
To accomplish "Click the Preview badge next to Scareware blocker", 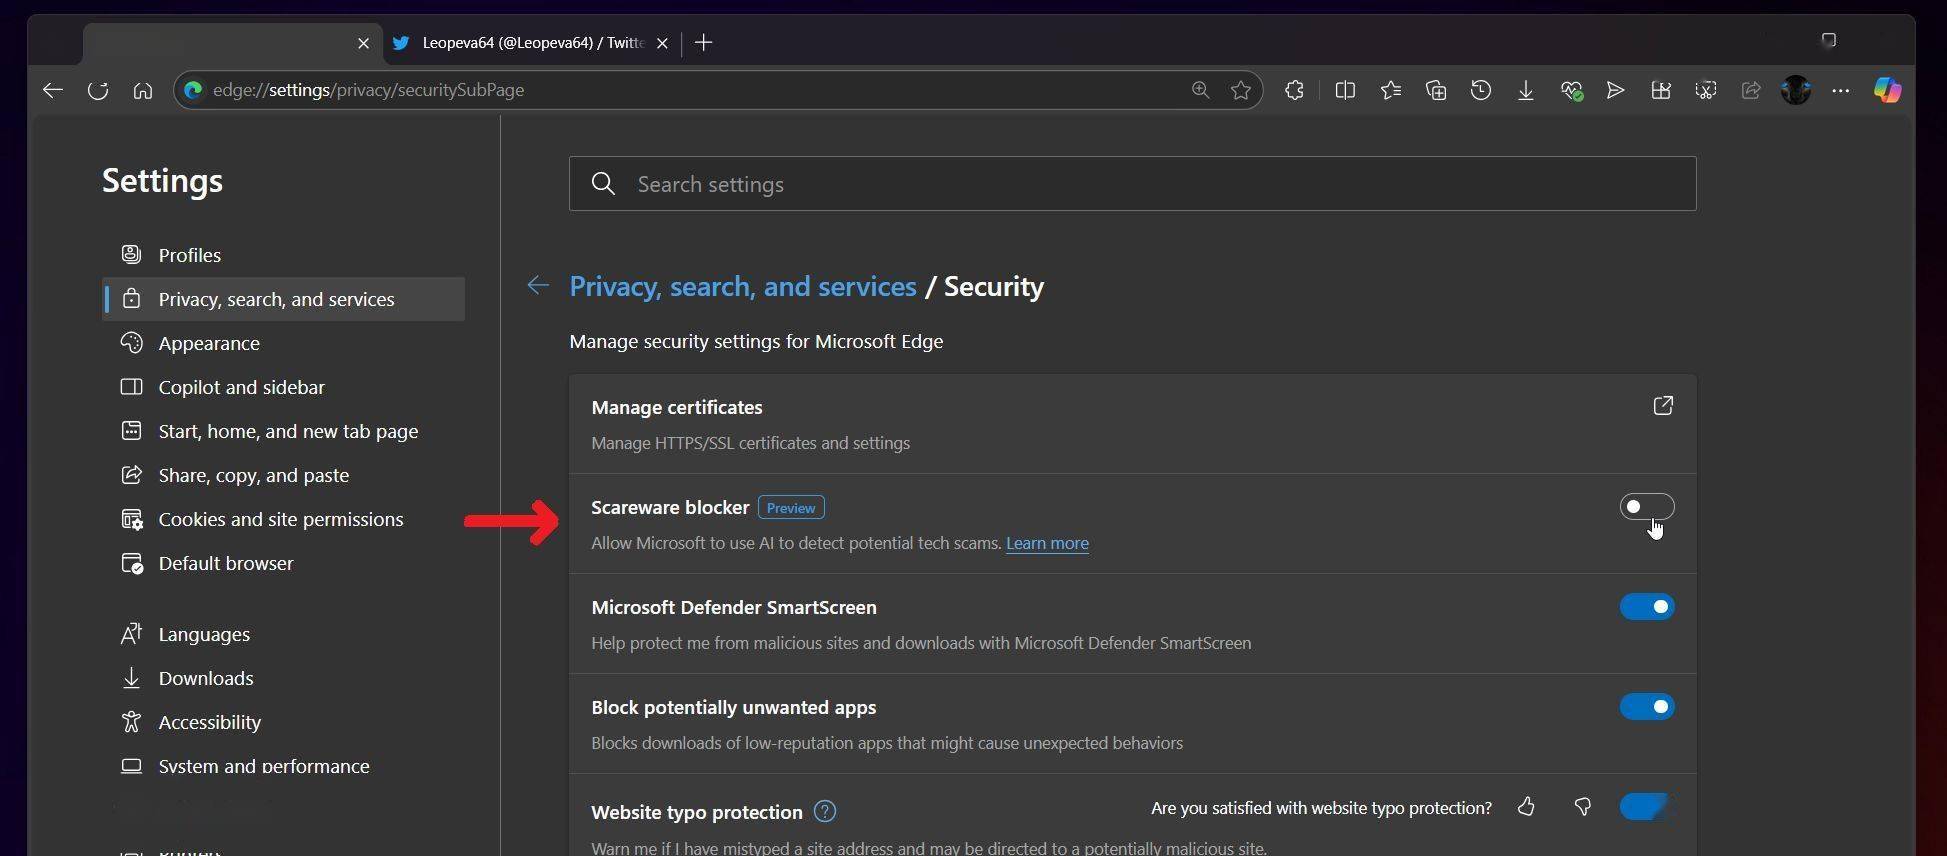I will (791, 508).
